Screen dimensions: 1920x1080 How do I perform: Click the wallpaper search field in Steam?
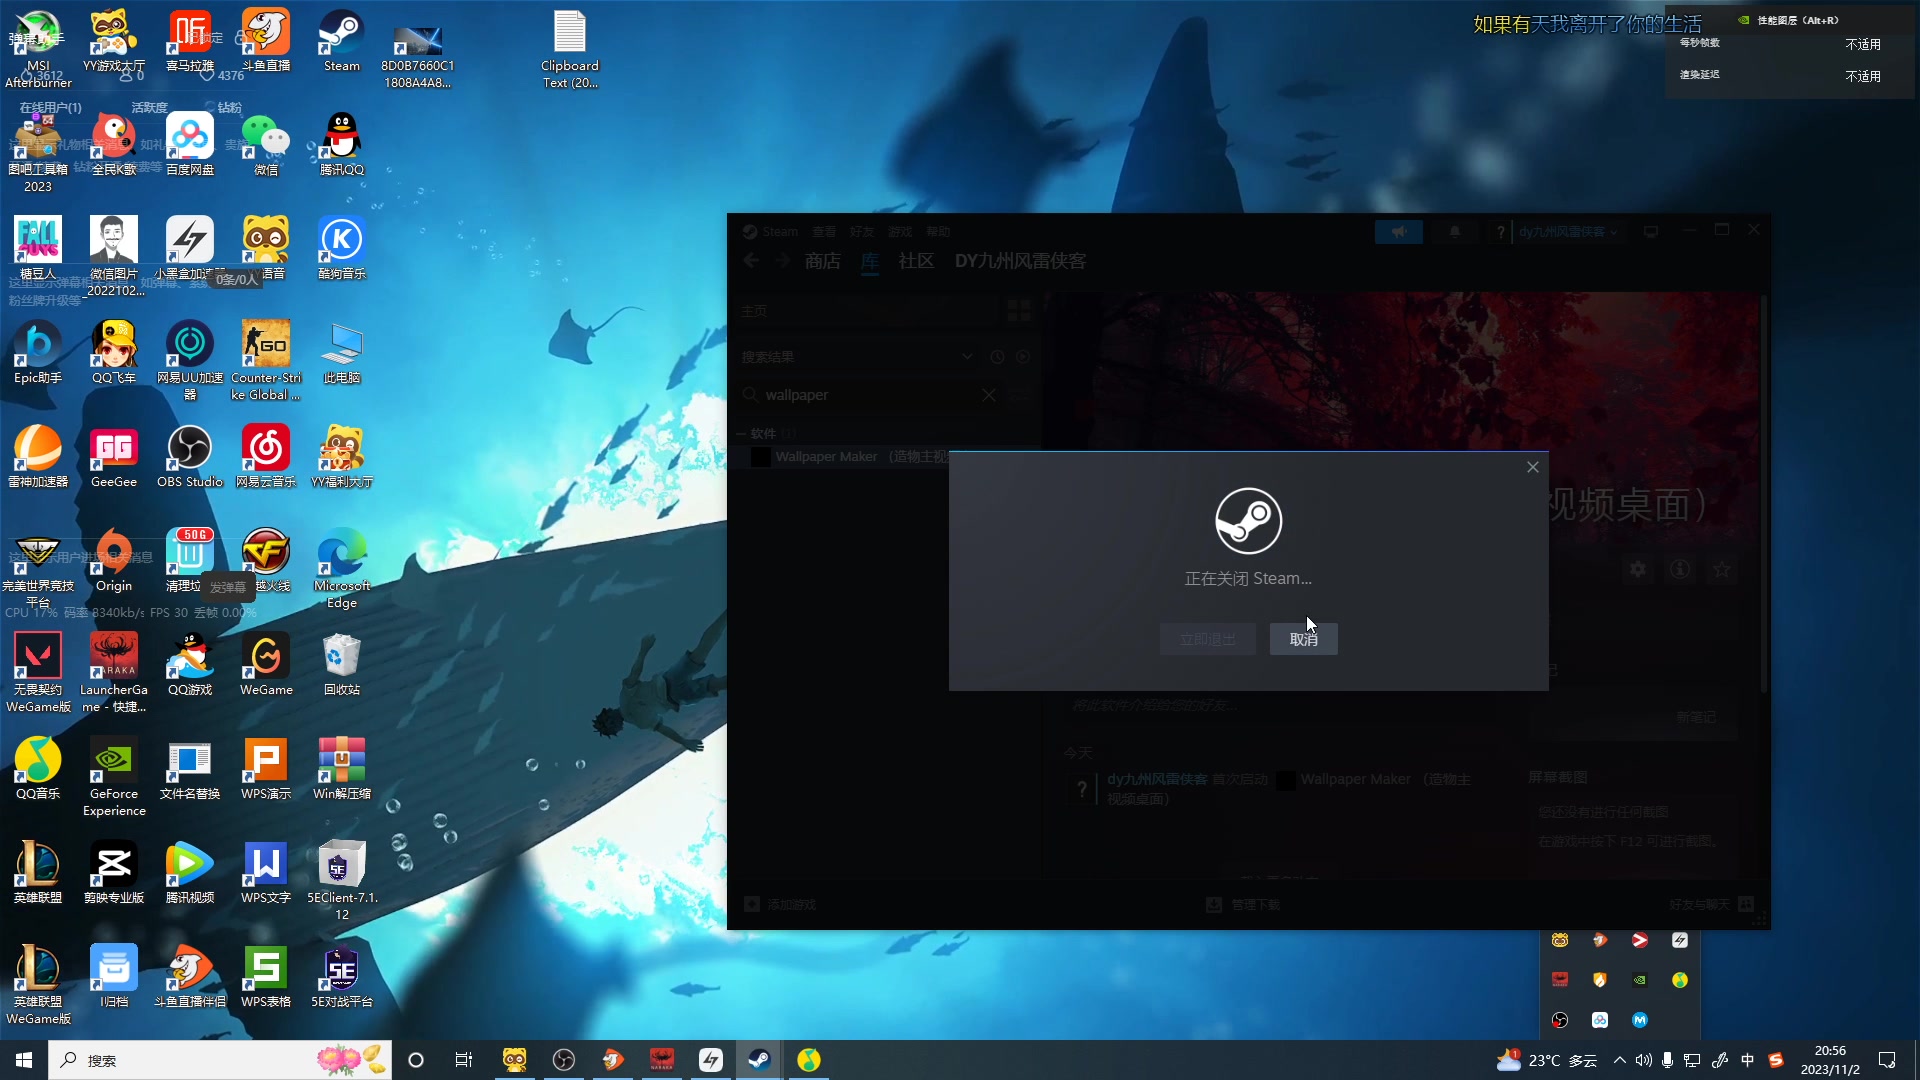tap(870, 395)
